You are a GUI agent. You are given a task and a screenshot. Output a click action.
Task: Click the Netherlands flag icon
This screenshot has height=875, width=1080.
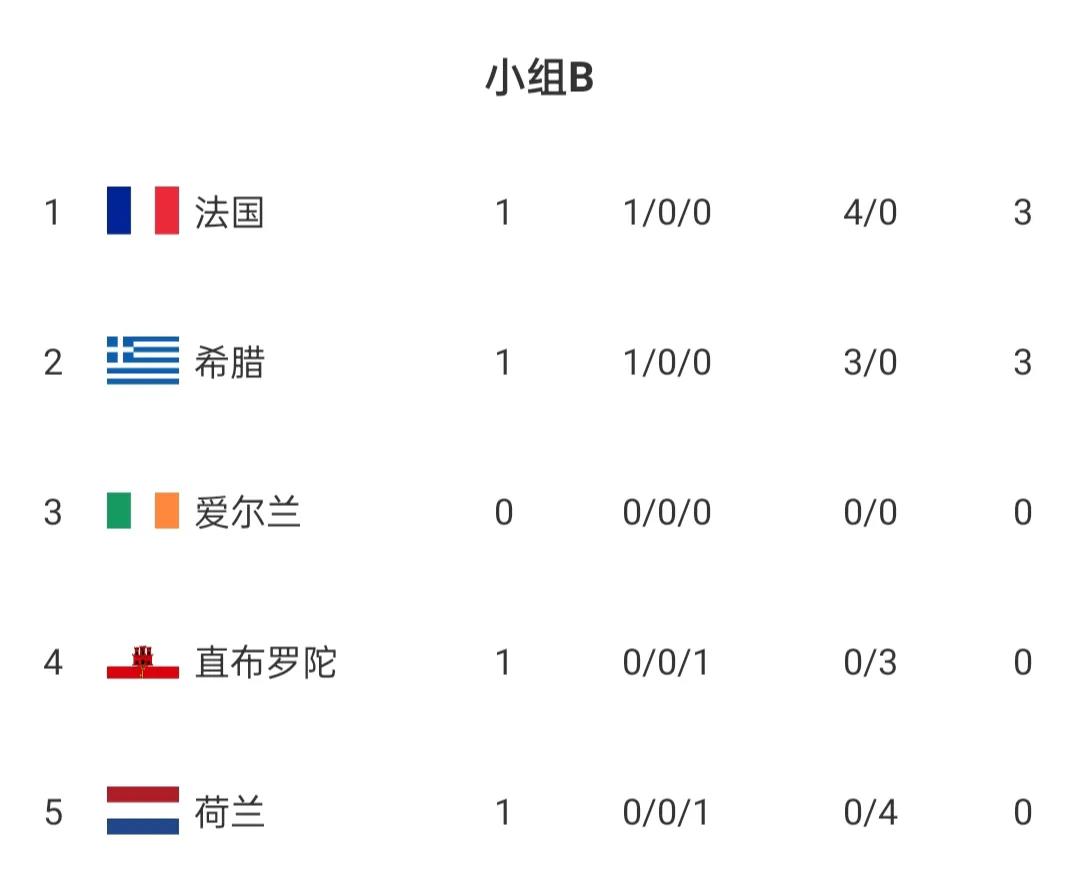coord(143,811)
